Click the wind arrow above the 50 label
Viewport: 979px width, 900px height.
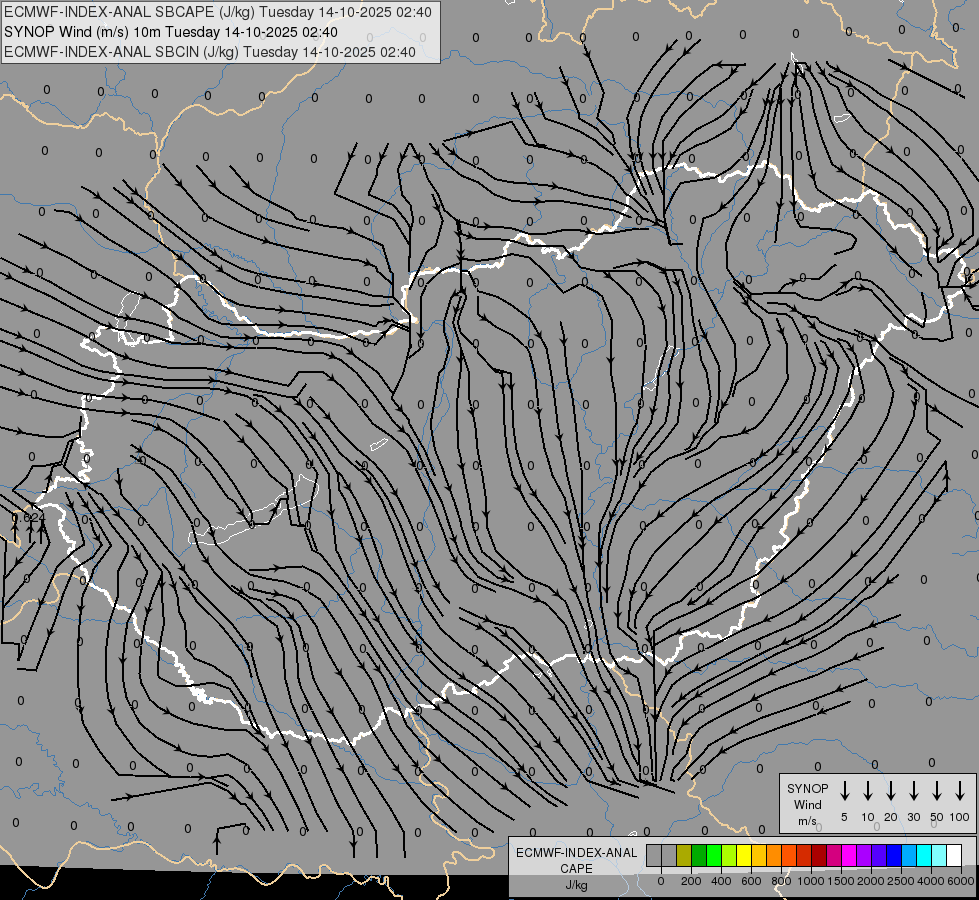pyautogui.click(x=937, y=791)
